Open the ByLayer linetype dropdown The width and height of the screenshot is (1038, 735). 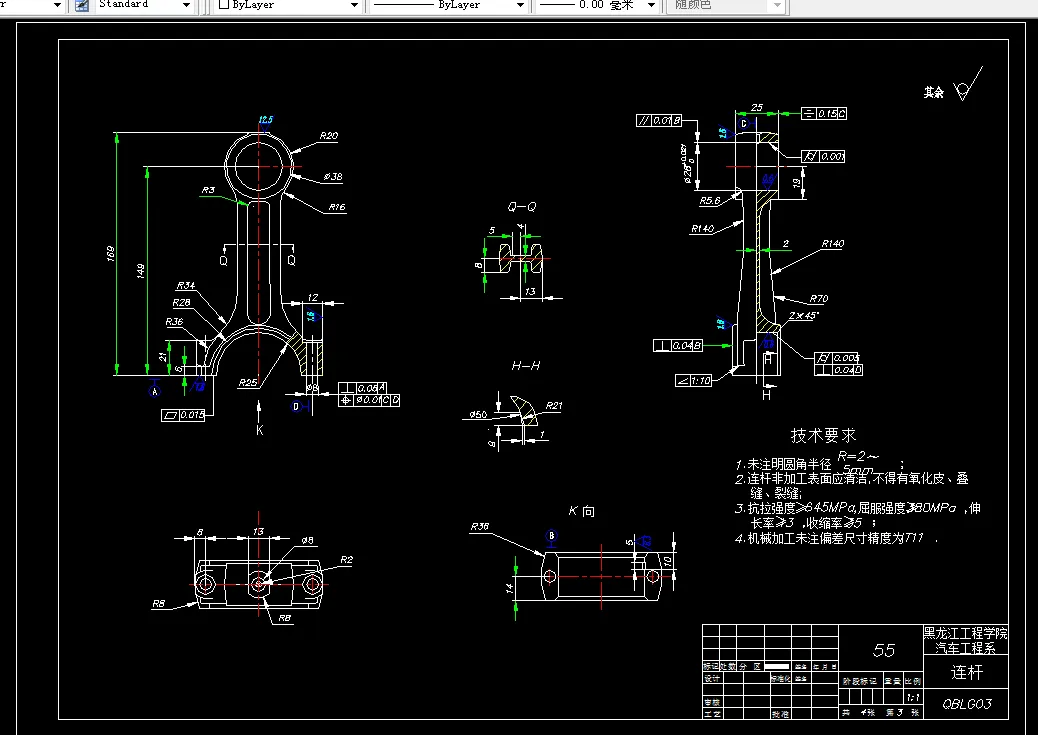point(520,5)
